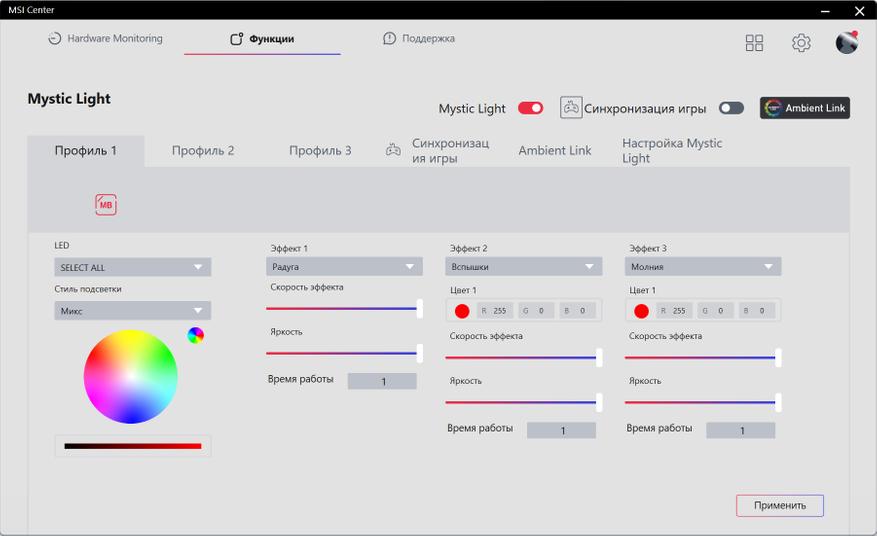Switch to Профиль 2 tab
Image resolution: width=877 pixels, height=536 pixels.
[203, 151]
